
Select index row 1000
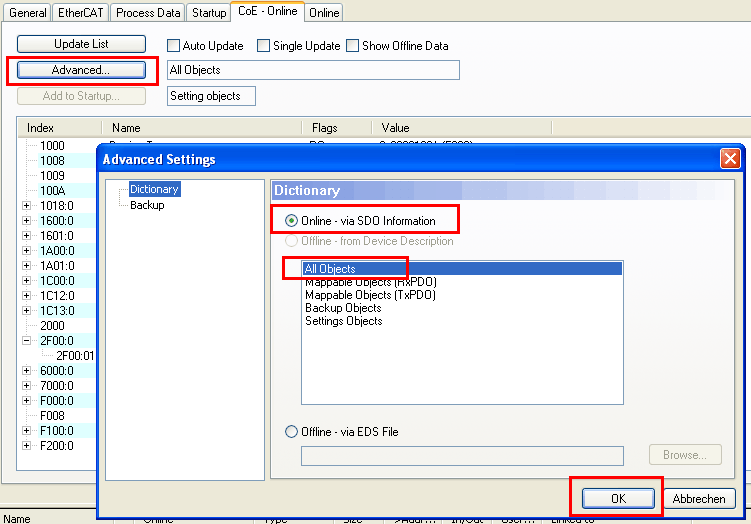point(52,146)
